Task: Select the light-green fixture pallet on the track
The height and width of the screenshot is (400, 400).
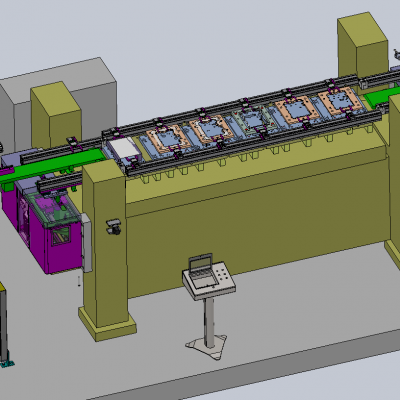Action: (253, 120)
